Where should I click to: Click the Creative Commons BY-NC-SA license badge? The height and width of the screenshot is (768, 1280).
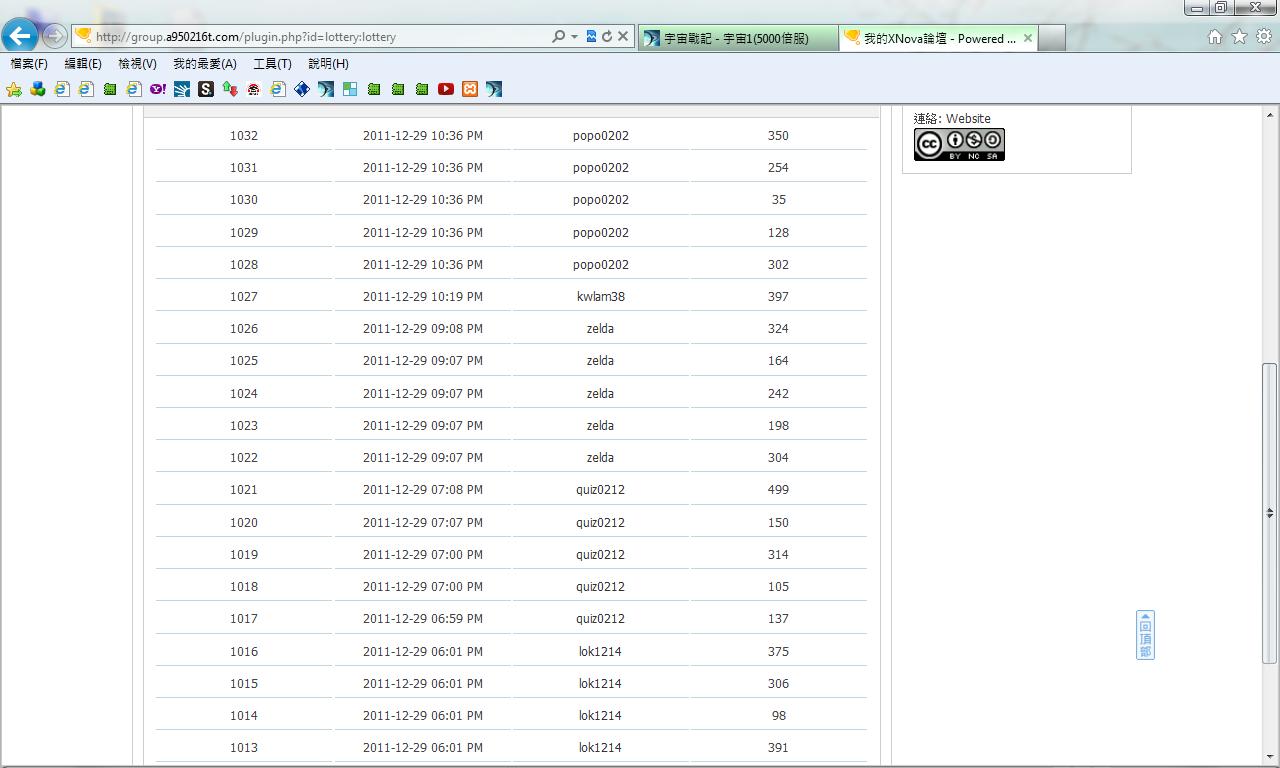click(x=959, y=144)
